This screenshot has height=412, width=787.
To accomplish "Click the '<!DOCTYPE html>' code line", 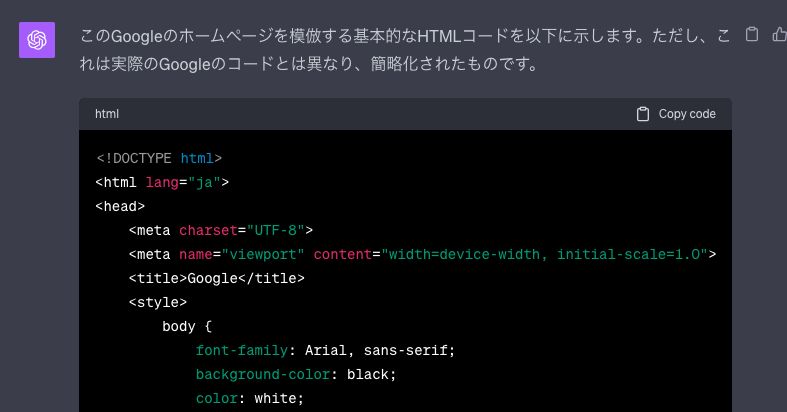I will 159,159.
